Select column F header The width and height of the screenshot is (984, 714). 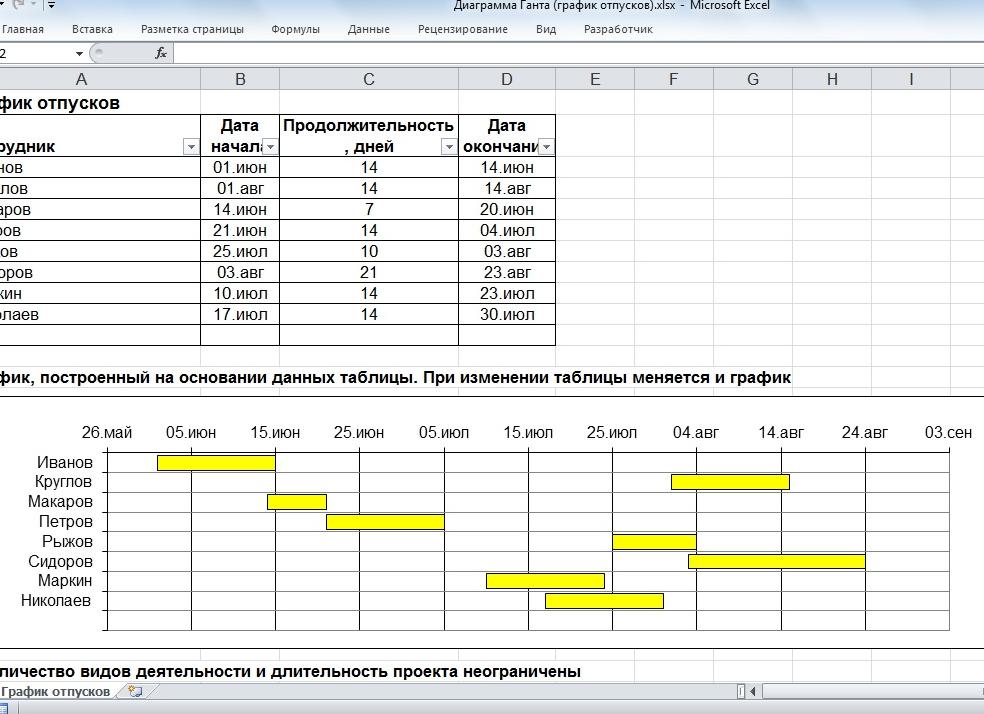(x=673, y=79)
